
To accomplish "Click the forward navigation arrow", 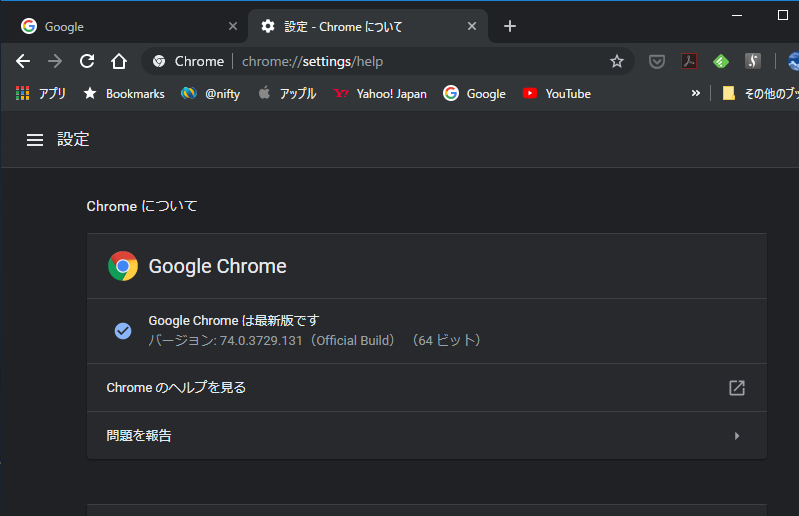I will tap(55, 62).
